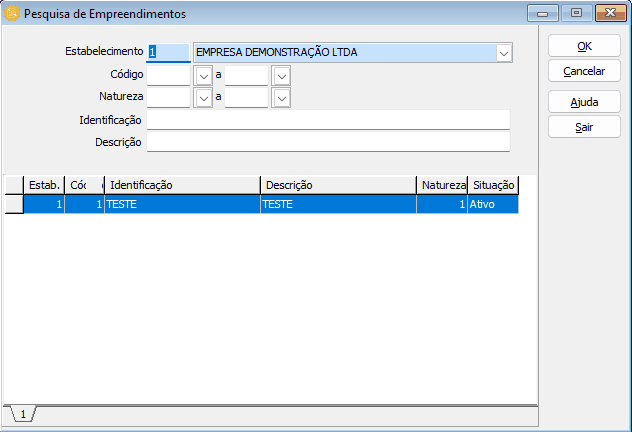632x432 pixels.
Task: Open the second Código range dropdown
Action: point(281,75)
